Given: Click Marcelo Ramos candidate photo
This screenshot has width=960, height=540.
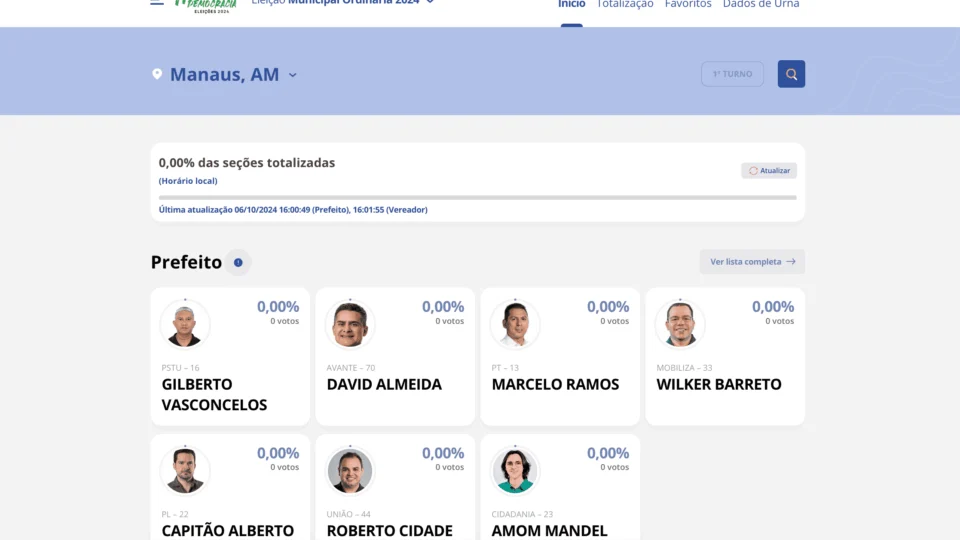Looking at the screenshot, I should 515,324.
